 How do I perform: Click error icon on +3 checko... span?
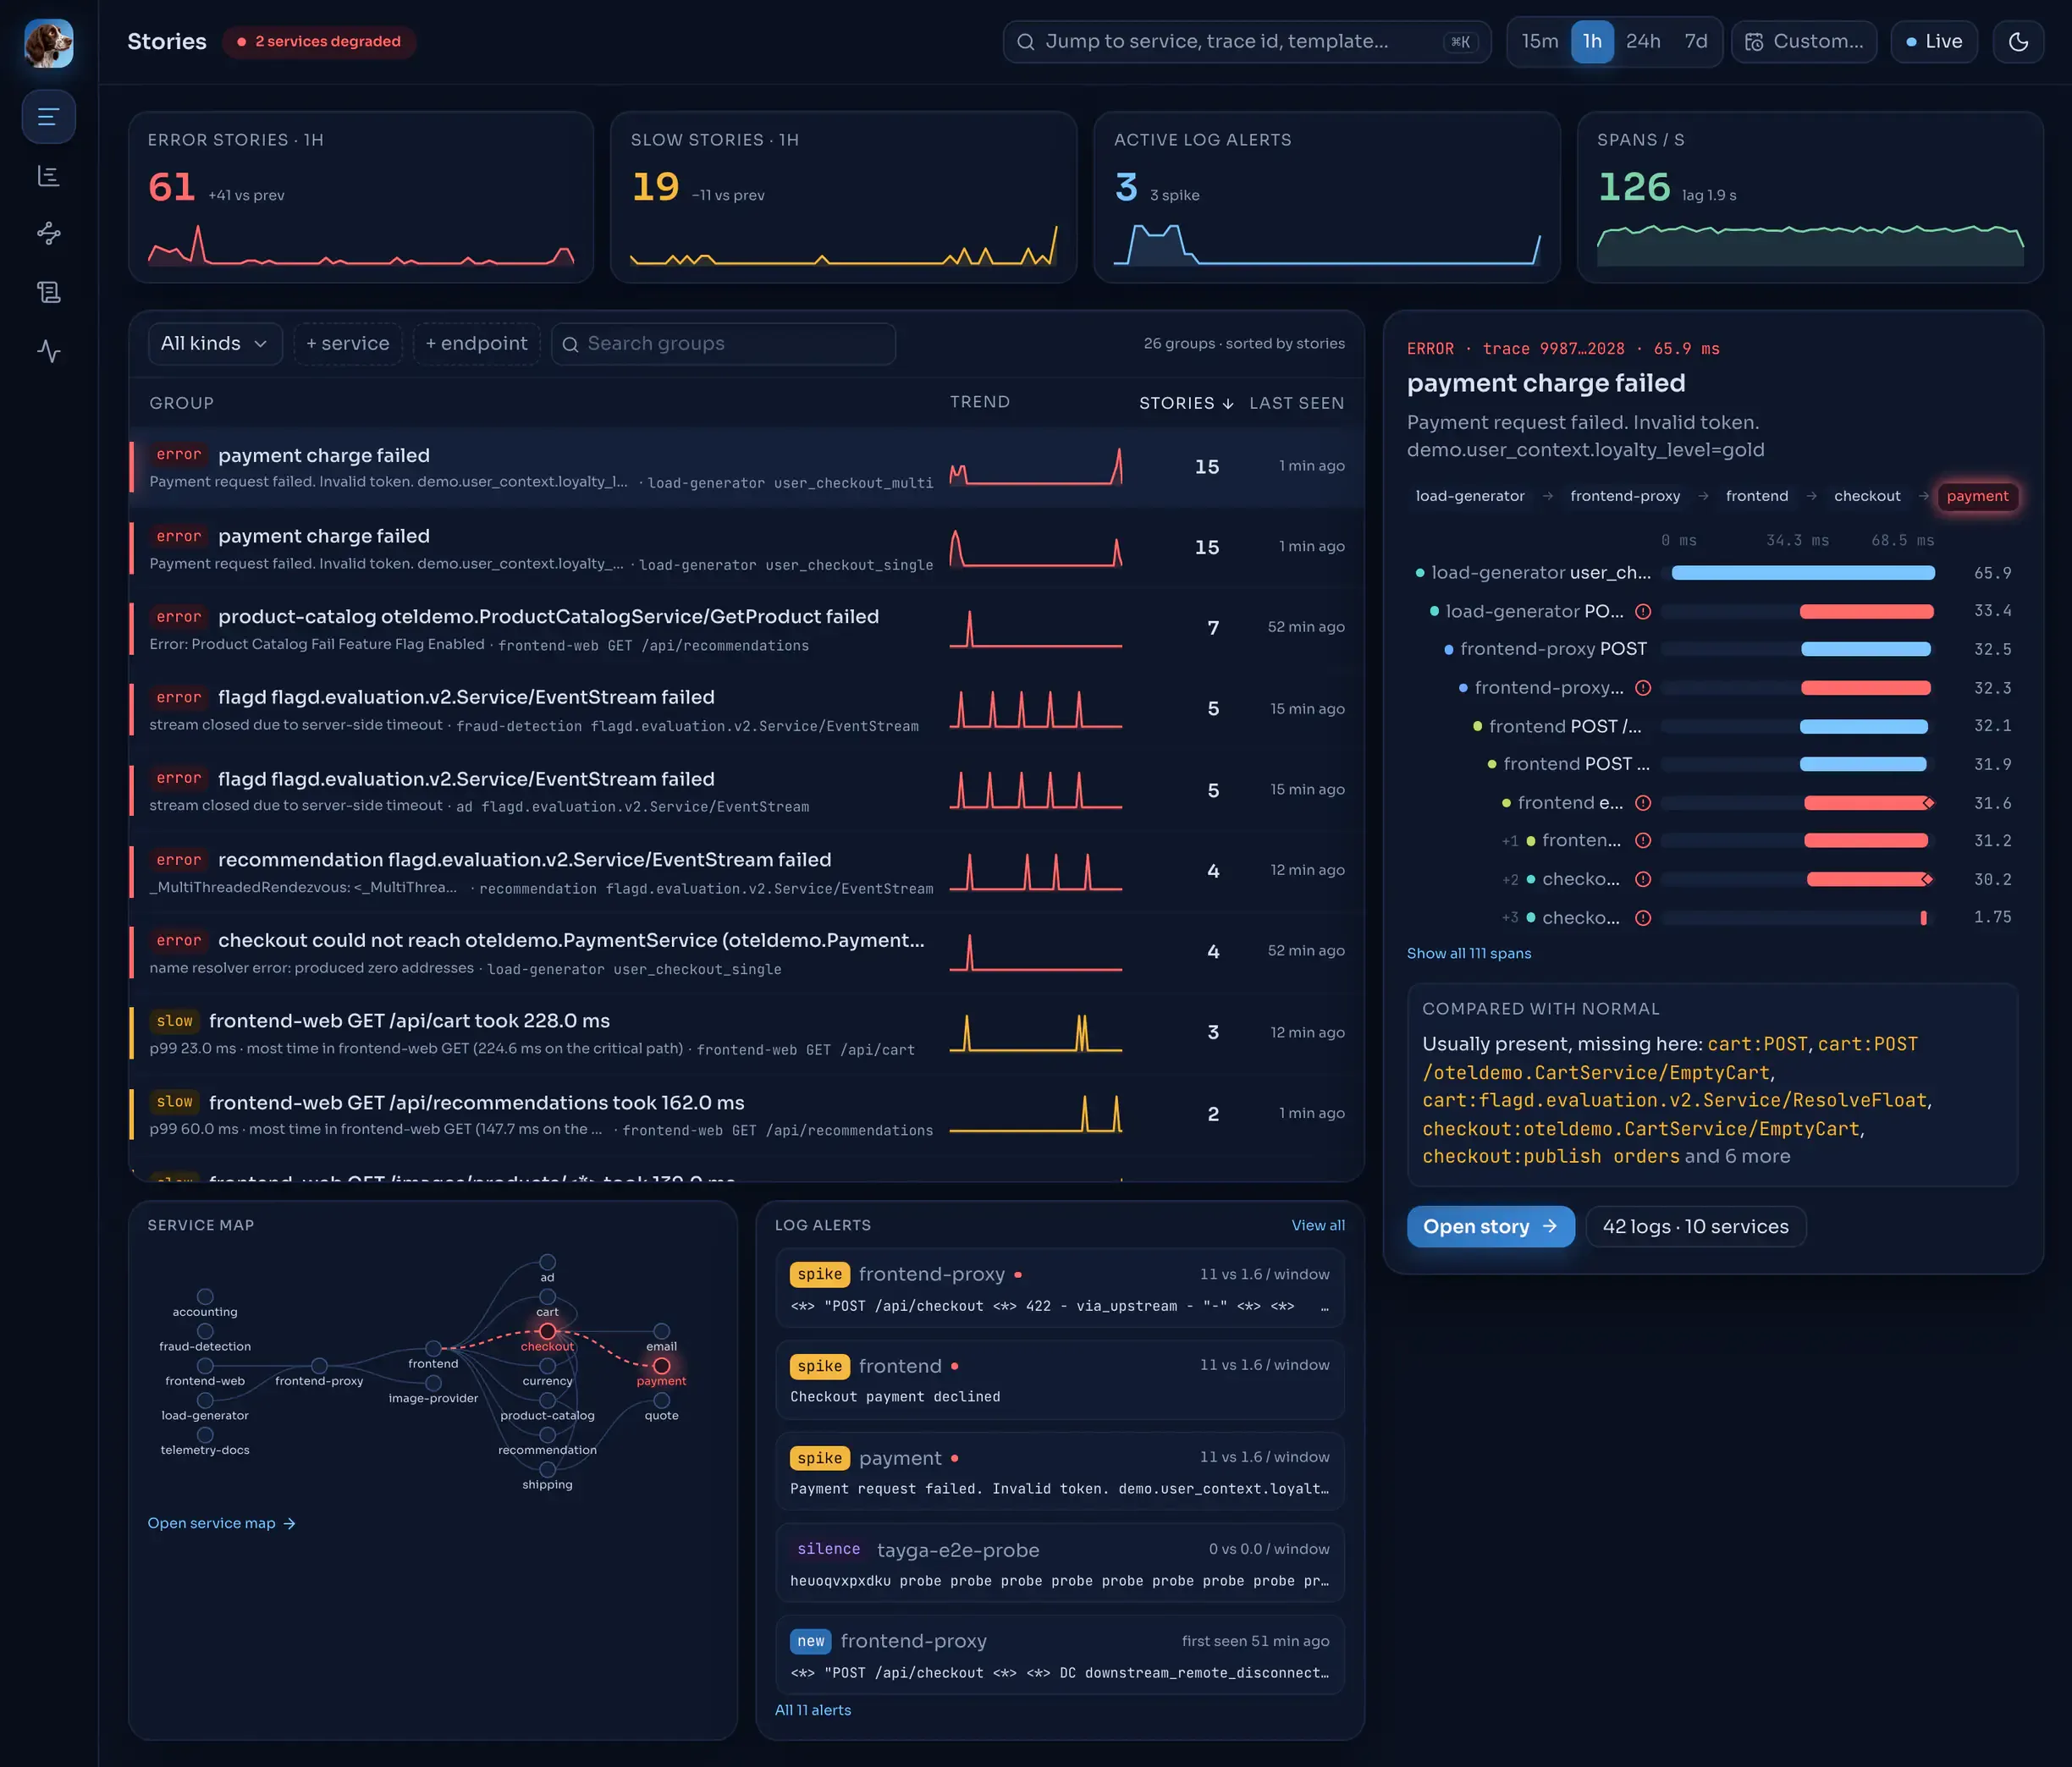point(1642,918)
